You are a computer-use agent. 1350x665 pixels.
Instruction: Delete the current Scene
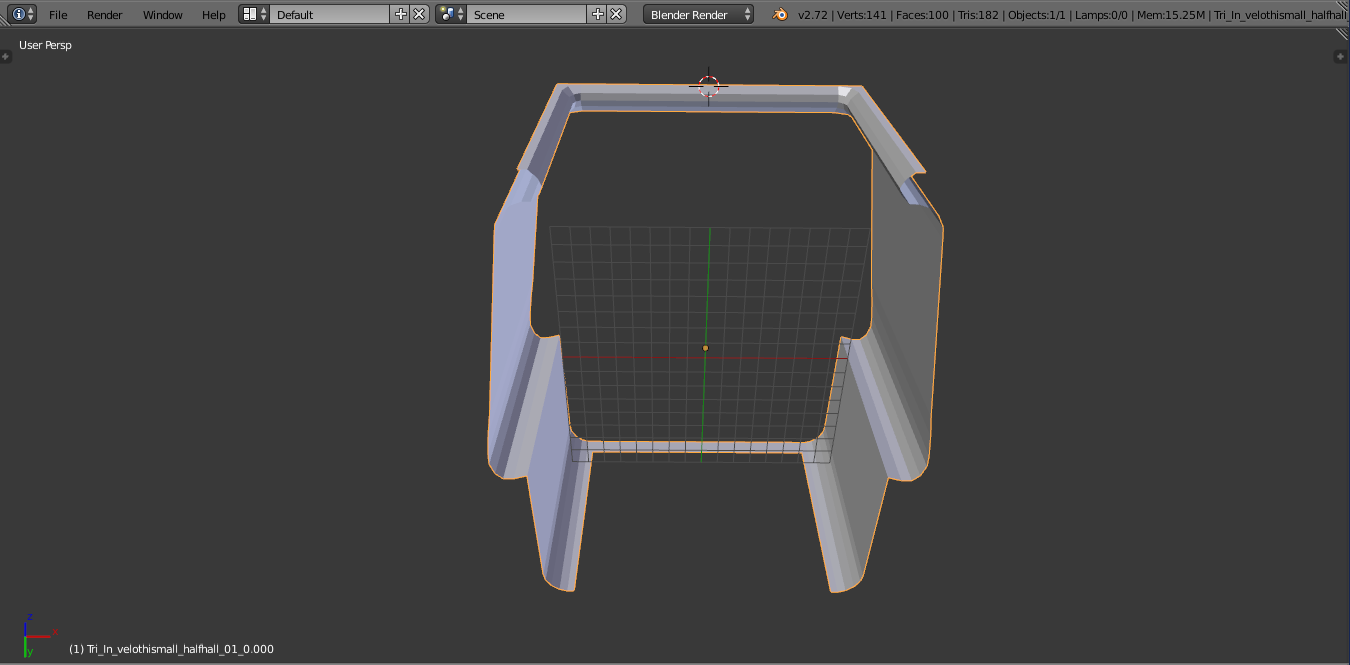click(617, 14)
